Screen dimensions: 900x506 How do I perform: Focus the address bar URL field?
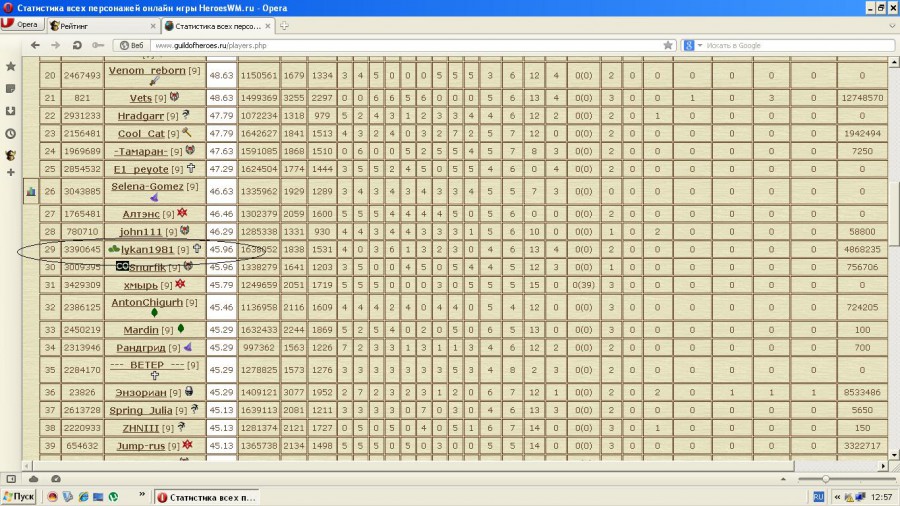click(x=406, y=45)
